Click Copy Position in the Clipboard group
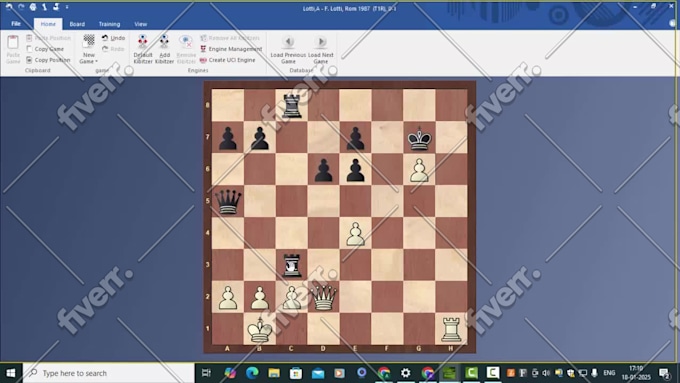The width and height of the screenshot is (680, 383). [48, 60]
